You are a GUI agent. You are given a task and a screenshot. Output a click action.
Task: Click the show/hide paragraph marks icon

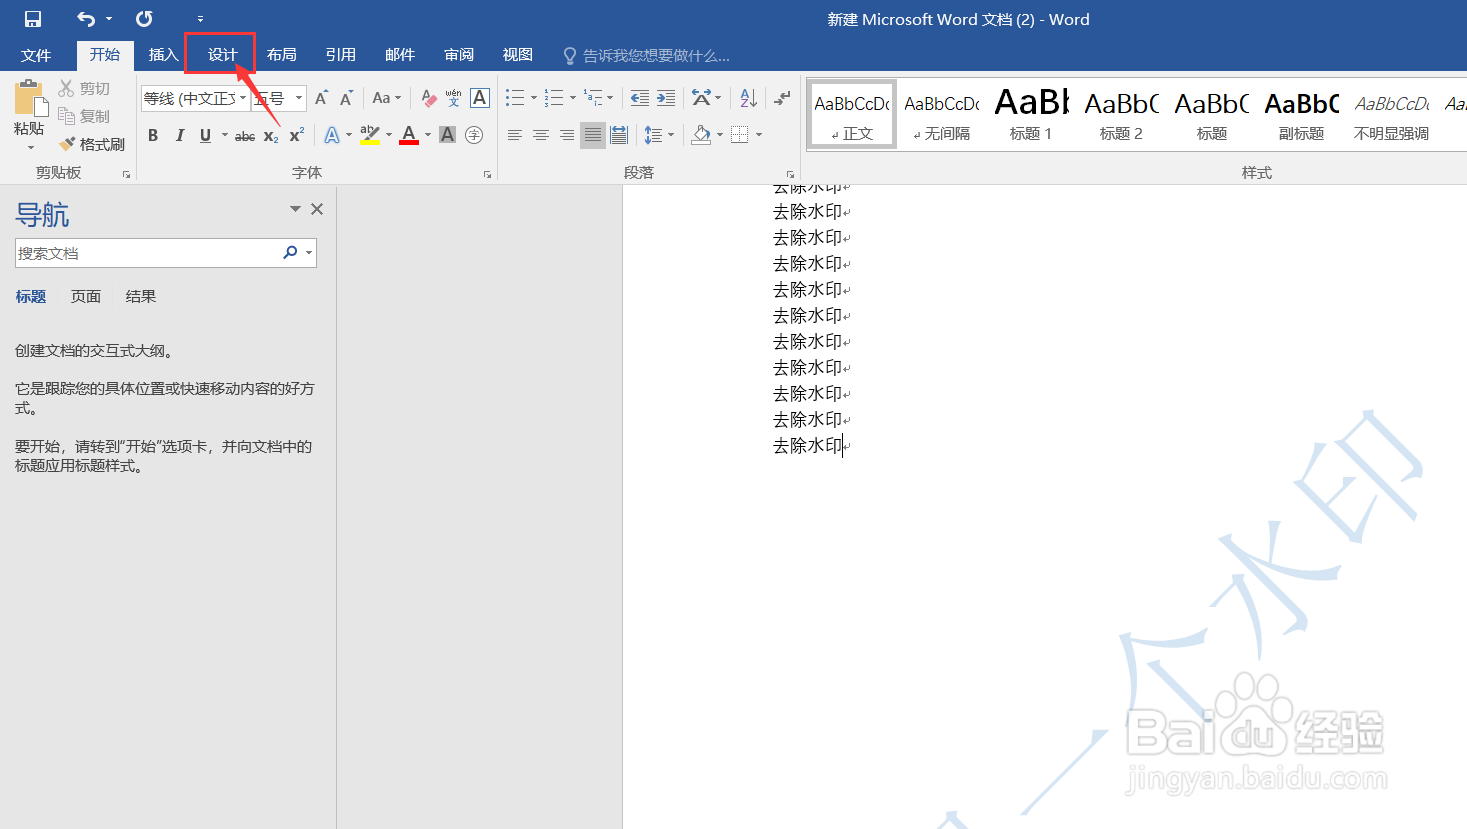tap(782, 97)
